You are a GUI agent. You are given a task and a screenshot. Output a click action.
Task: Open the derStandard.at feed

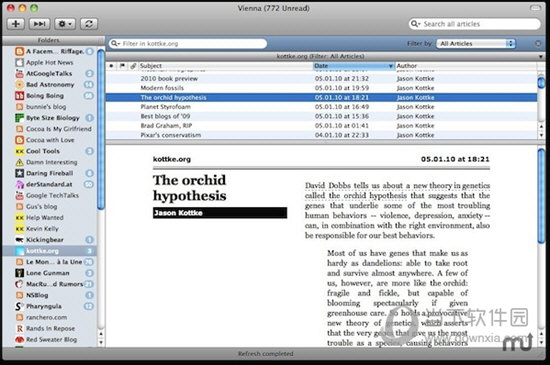[49, 184]
